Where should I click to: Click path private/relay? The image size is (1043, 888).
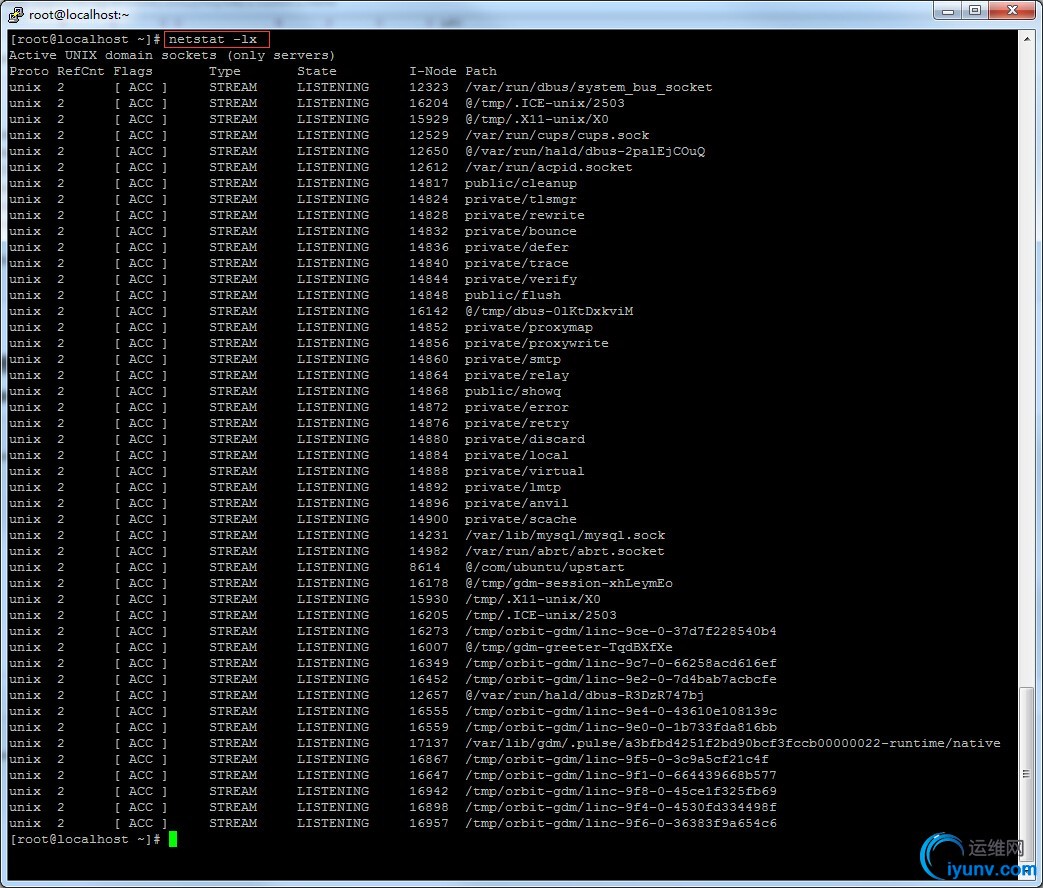point(517,374)
